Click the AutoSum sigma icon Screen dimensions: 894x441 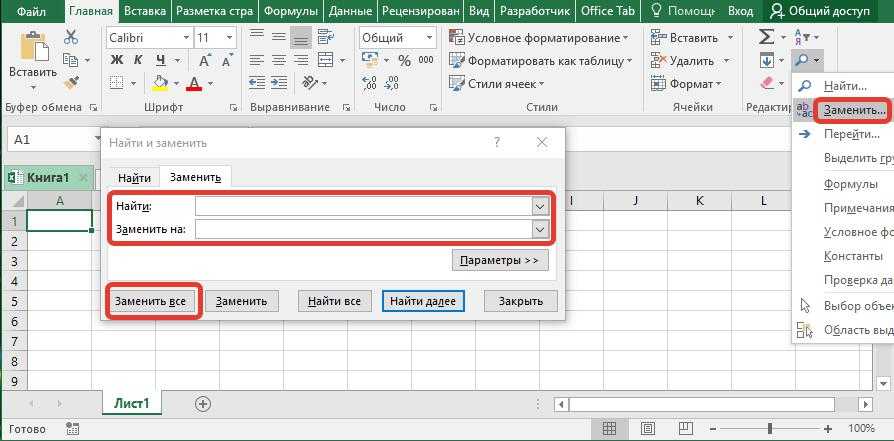tap(767, 37)
